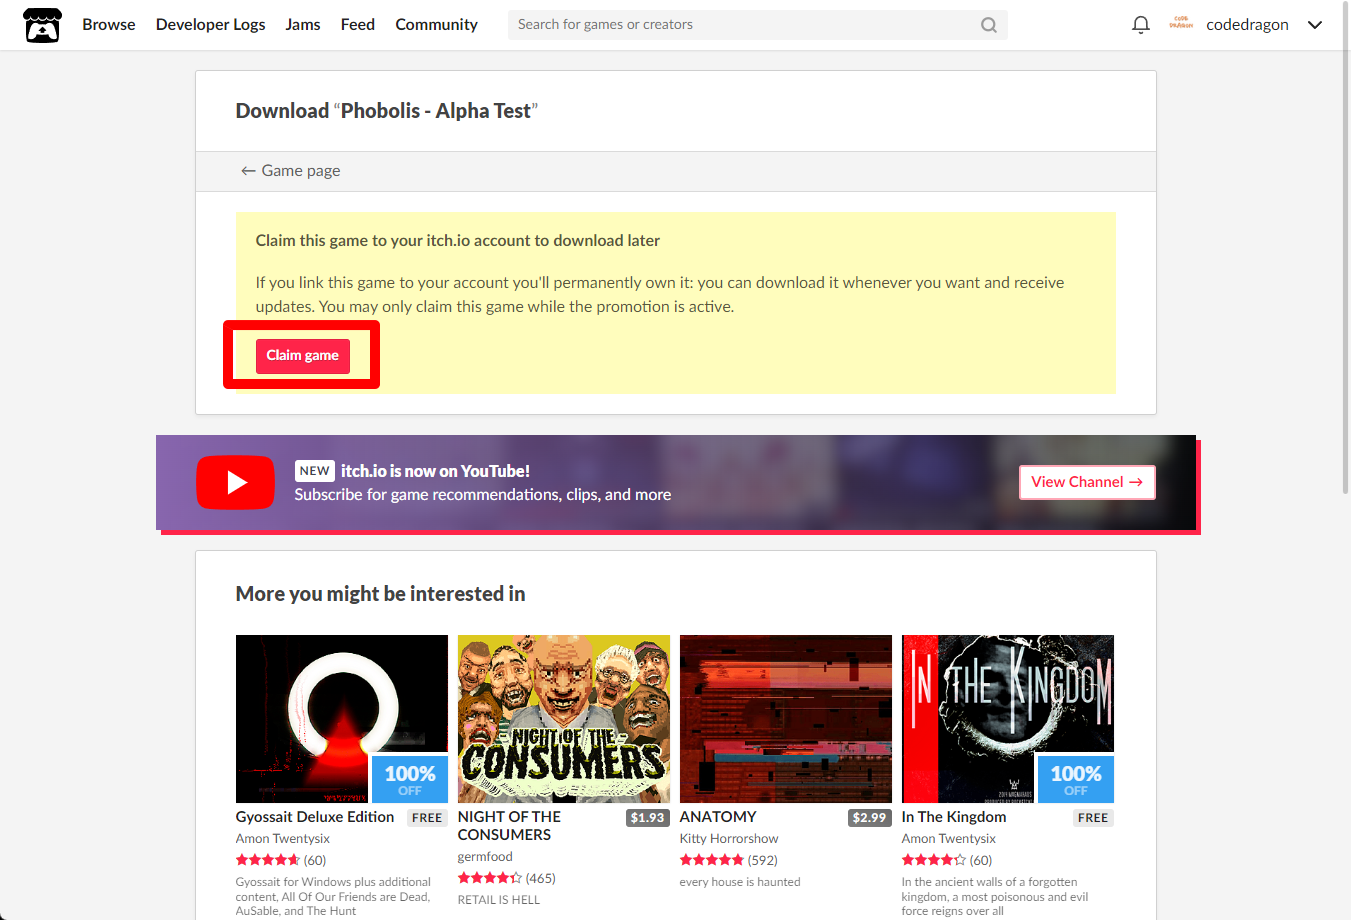The height and width of the screenshot is (920, 1351).
Task: Open the itch.io logo home link
Action: point(43,25)
